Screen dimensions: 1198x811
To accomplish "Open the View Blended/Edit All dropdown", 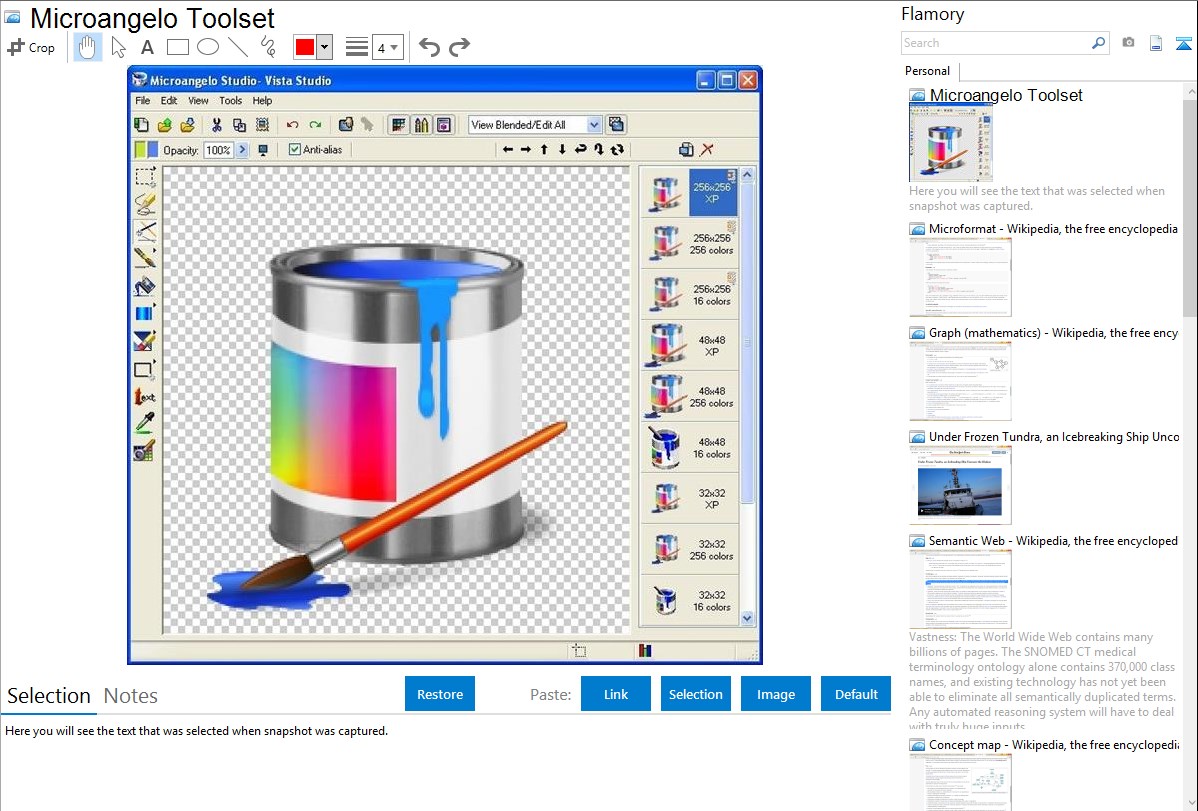I will pos(594,125).
